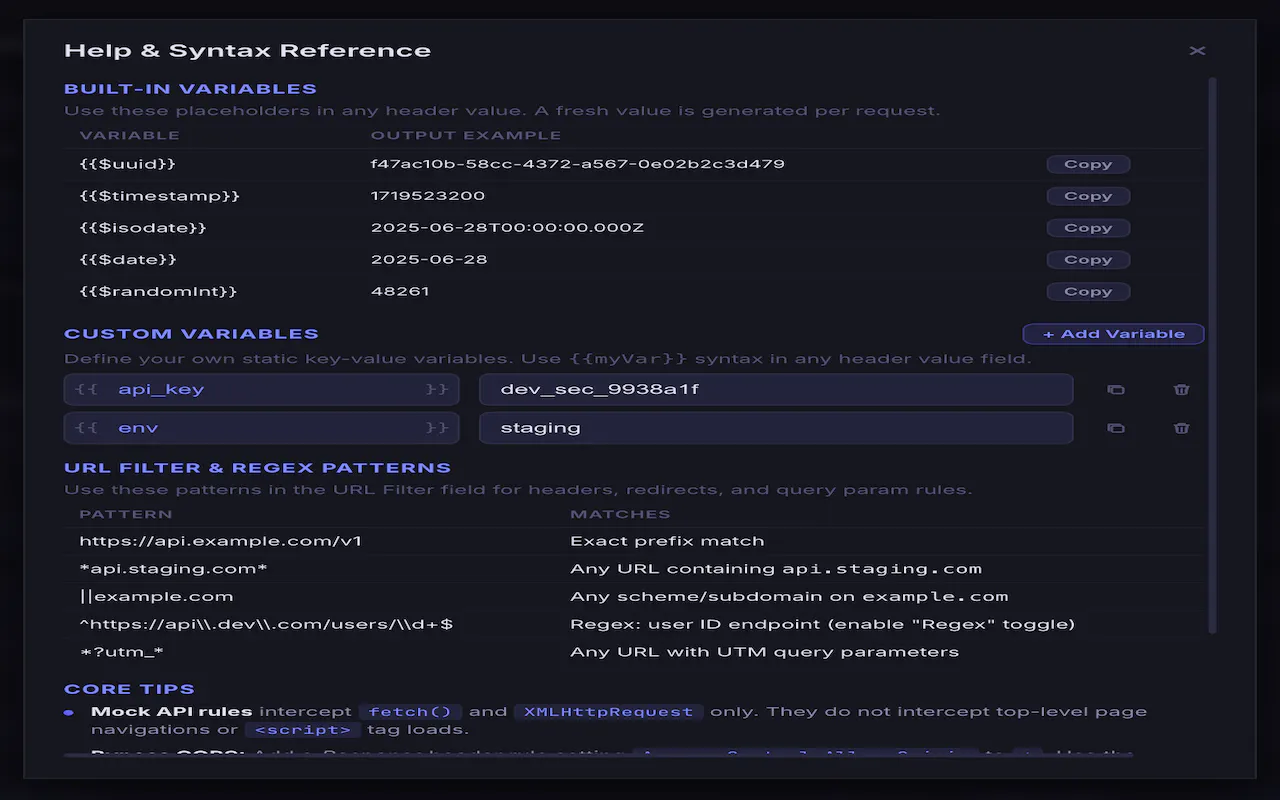Click the URL FILTER & REGEX PATTERNS heading
The height and width of the screenshot is (800, 1280).
coord(257,468)
